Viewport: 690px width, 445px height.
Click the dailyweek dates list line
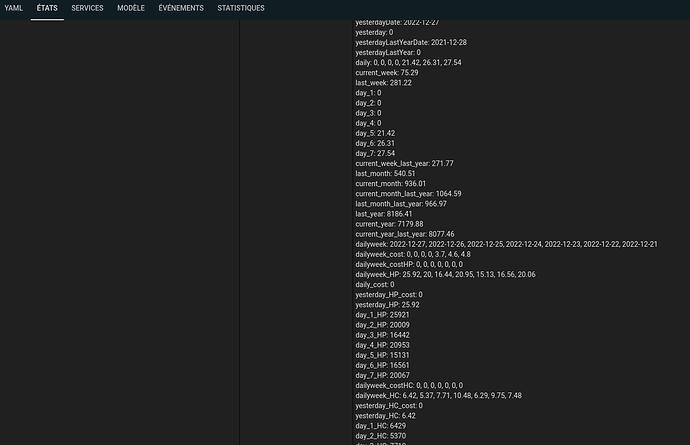click(x=506, y=244)
